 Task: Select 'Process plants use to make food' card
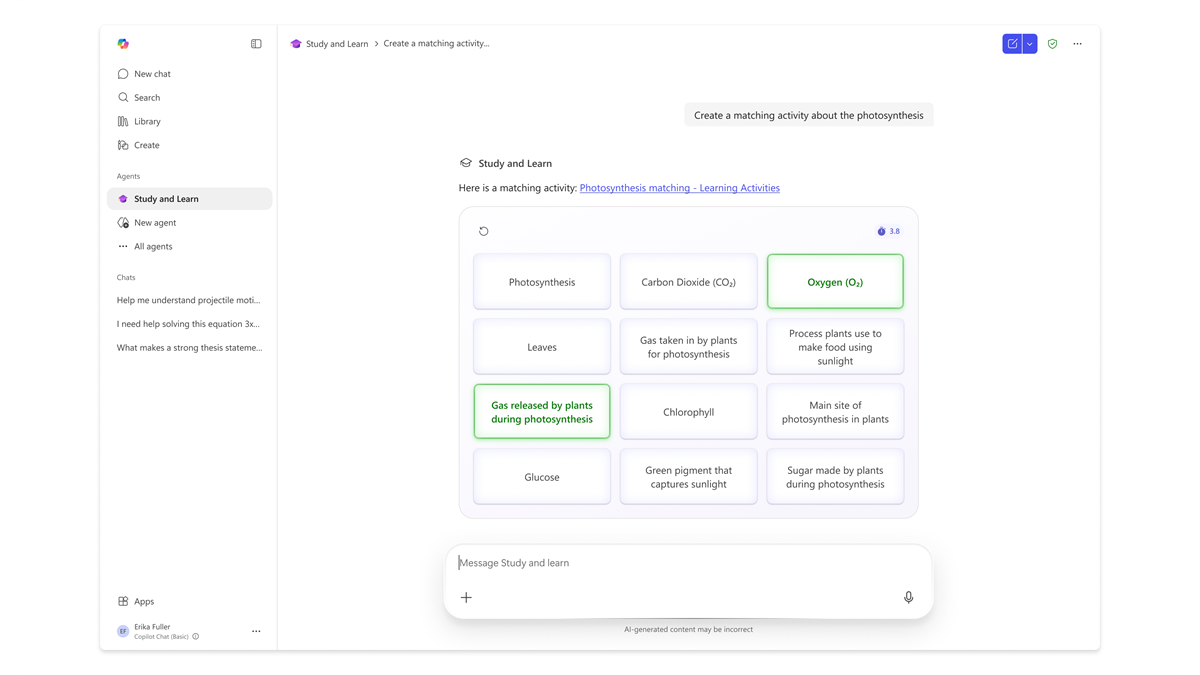(x=835, y=347)
